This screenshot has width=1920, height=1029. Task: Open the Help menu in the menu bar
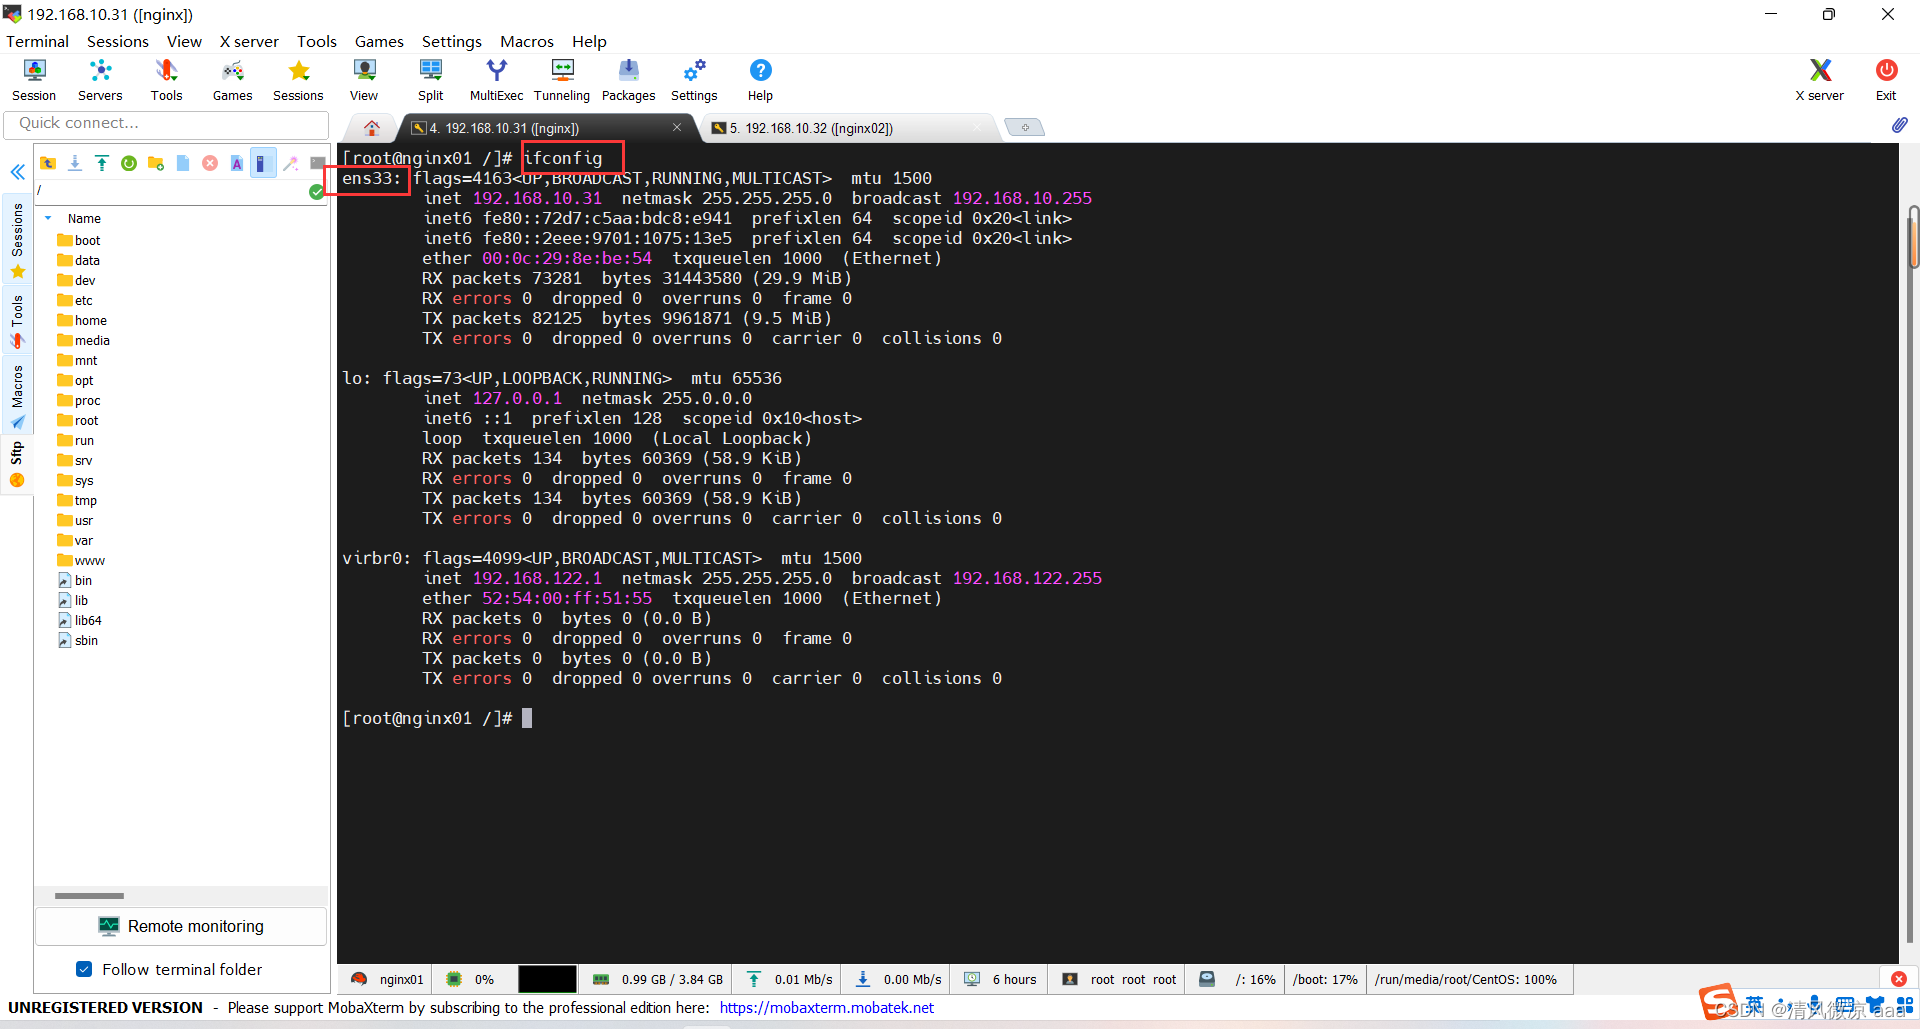pyautogui.click(x=589, y=41)
